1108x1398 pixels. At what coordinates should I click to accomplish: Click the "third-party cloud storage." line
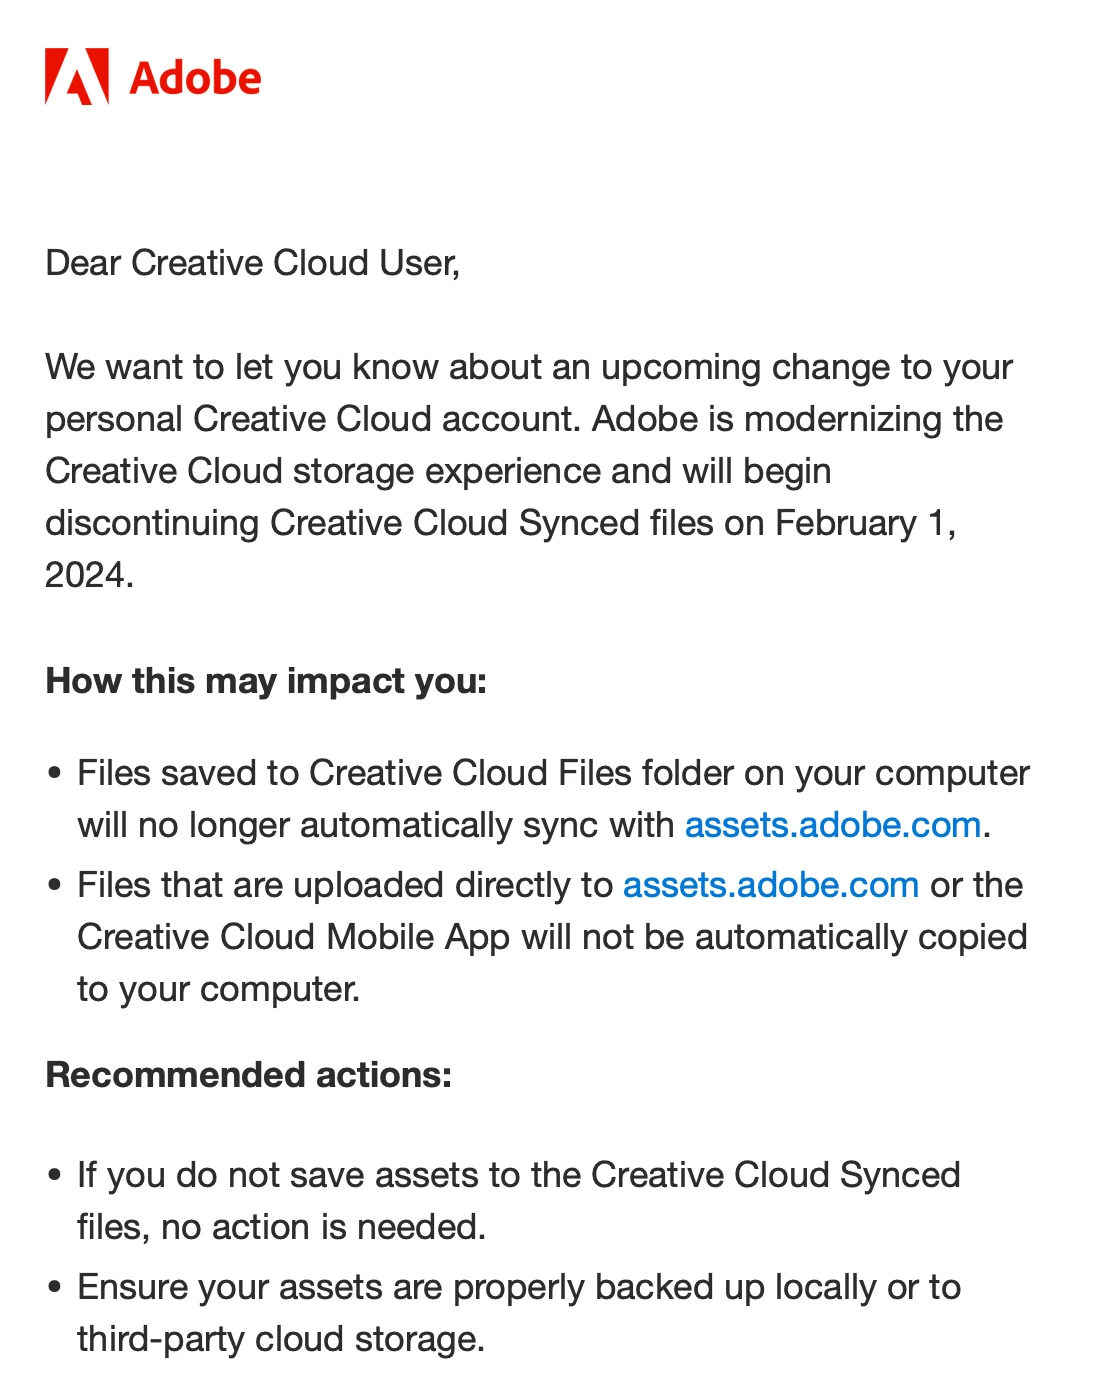281,1339
